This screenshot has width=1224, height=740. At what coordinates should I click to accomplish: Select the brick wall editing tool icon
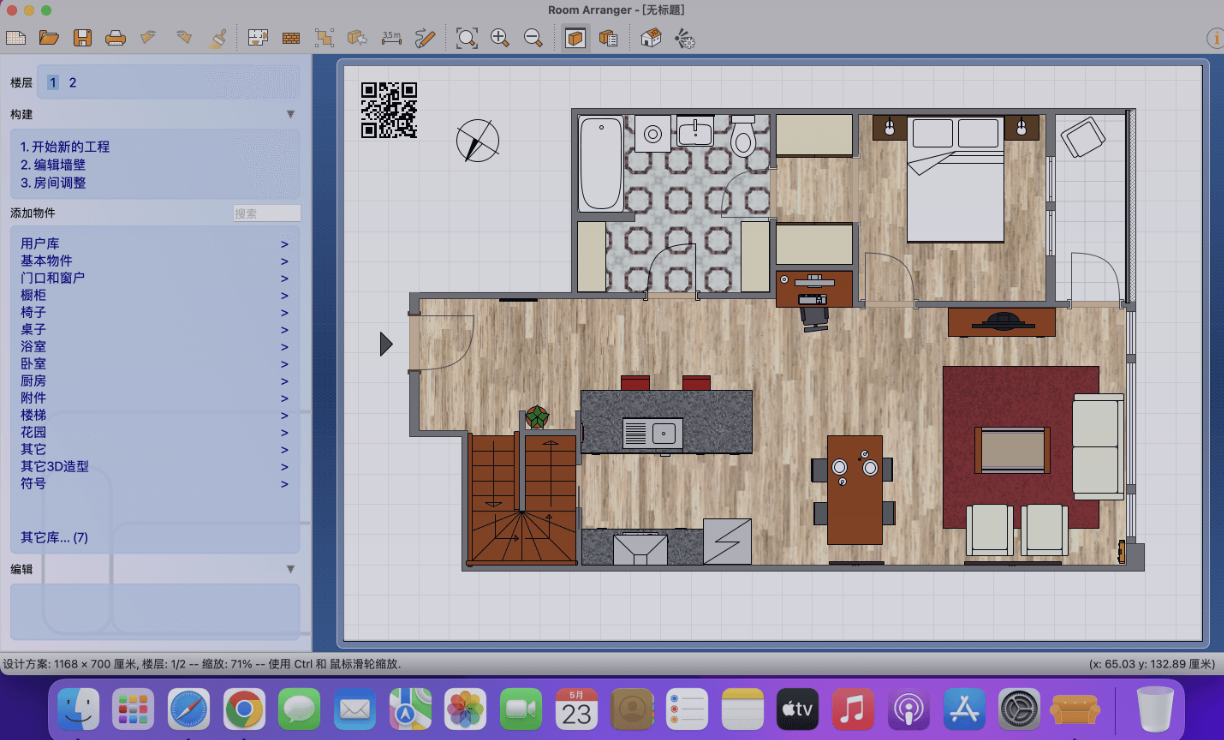(289, 38)
